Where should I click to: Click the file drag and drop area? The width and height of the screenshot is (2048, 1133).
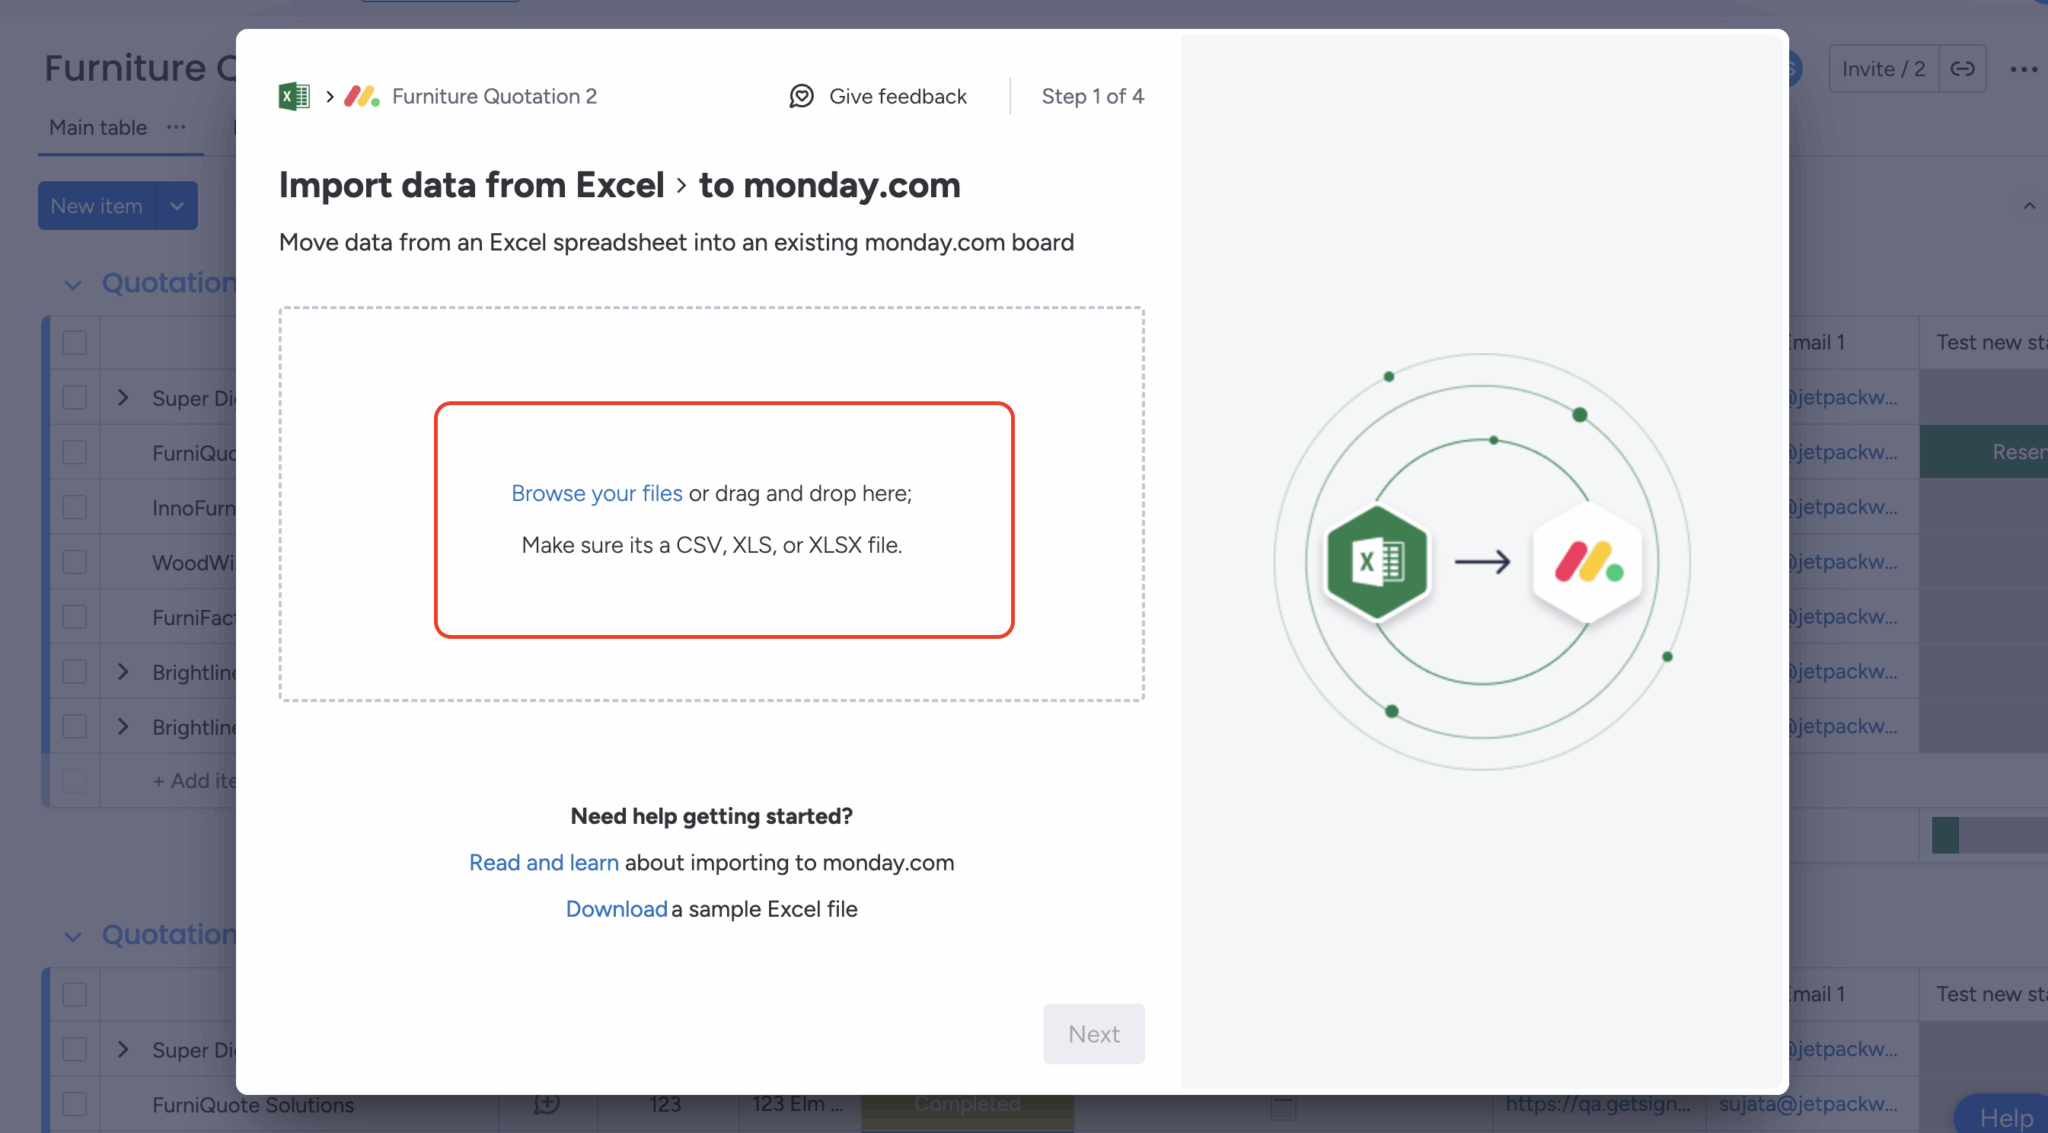point(712,504)
